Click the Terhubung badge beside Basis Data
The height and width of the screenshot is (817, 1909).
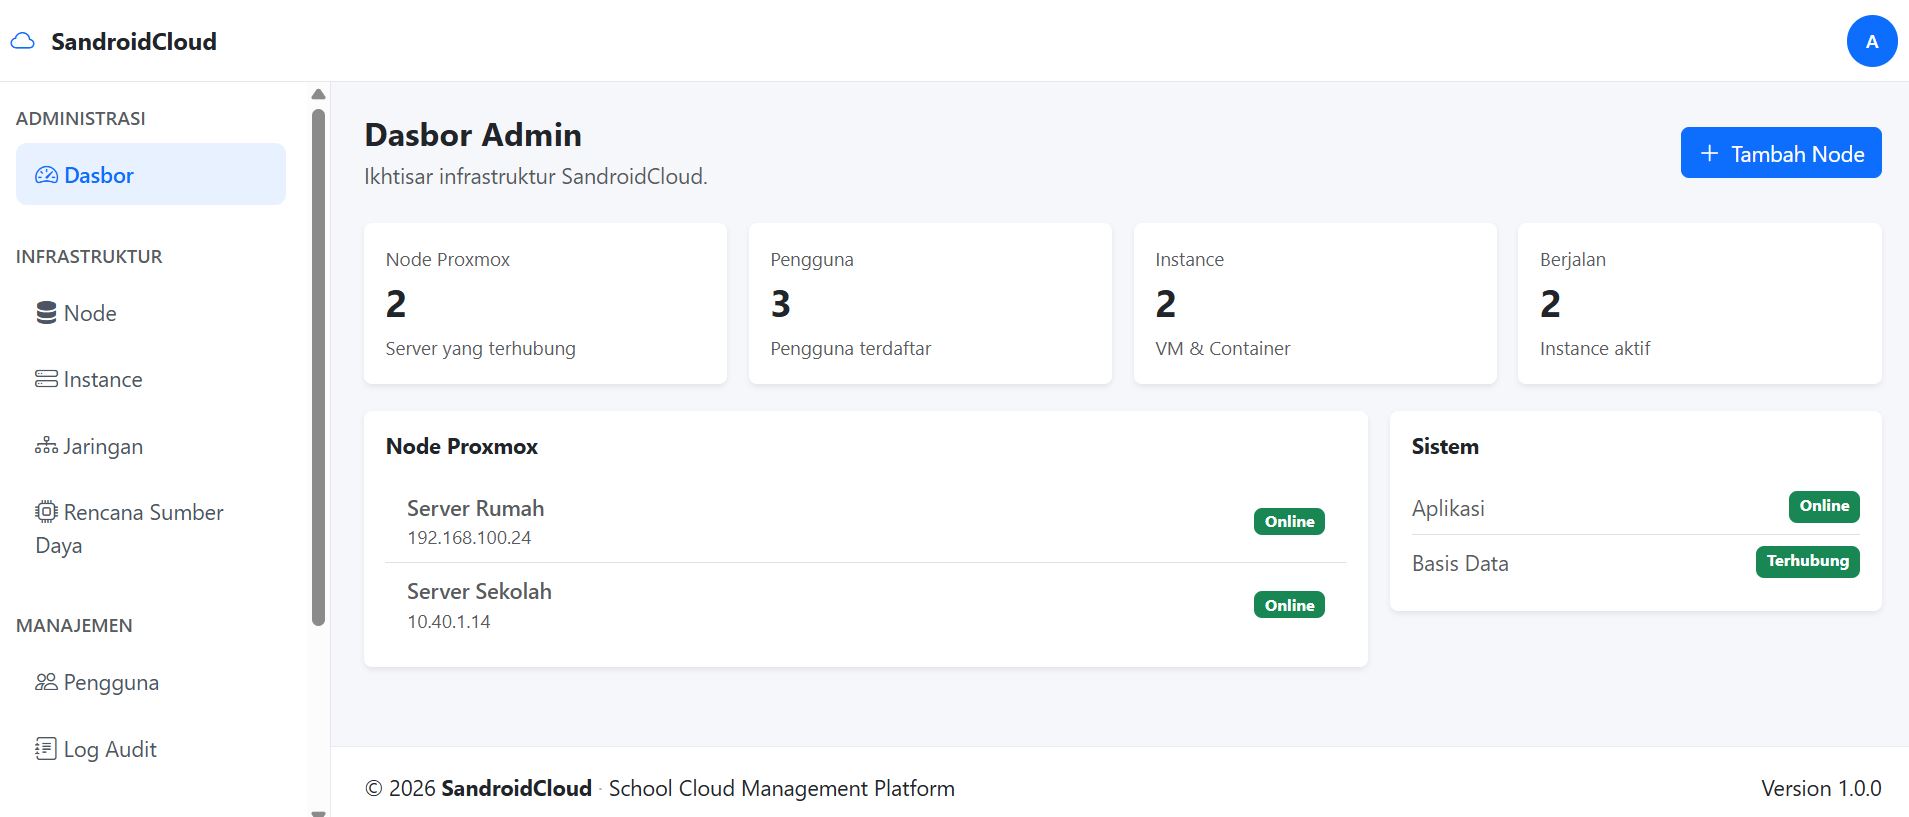pyautogui.click(x=1807, y=561)
